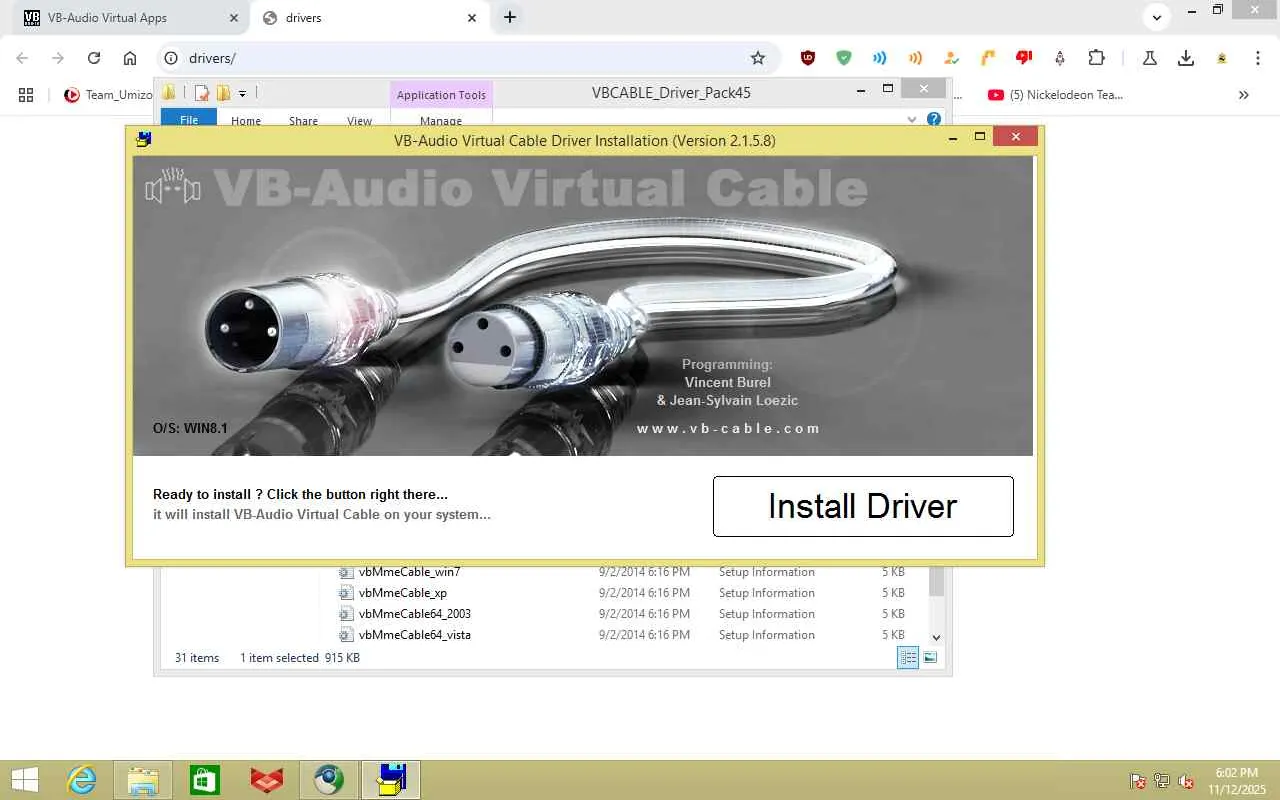This screenshot has width=1280, height=800.
Task: Open the browser three-dot menu
Action: tap(1258, 58)
